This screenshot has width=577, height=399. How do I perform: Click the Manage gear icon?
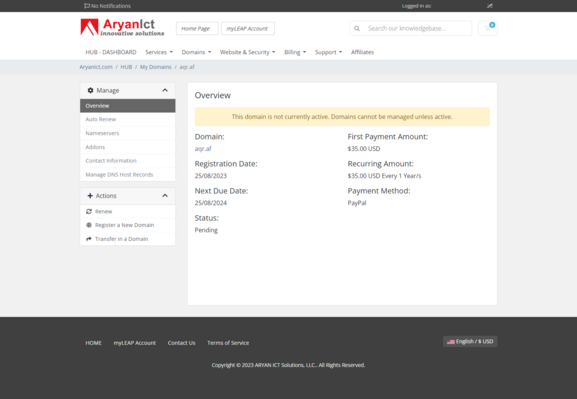(90, 90)
